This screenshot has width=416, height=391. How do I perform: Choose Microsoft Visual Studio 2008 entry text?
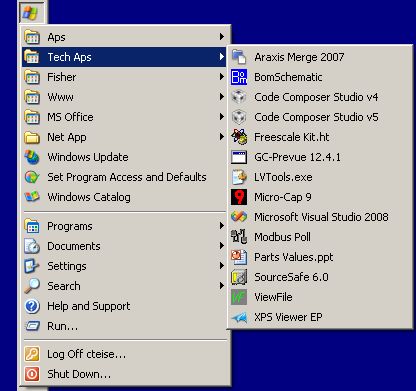(x=321, y=217)
